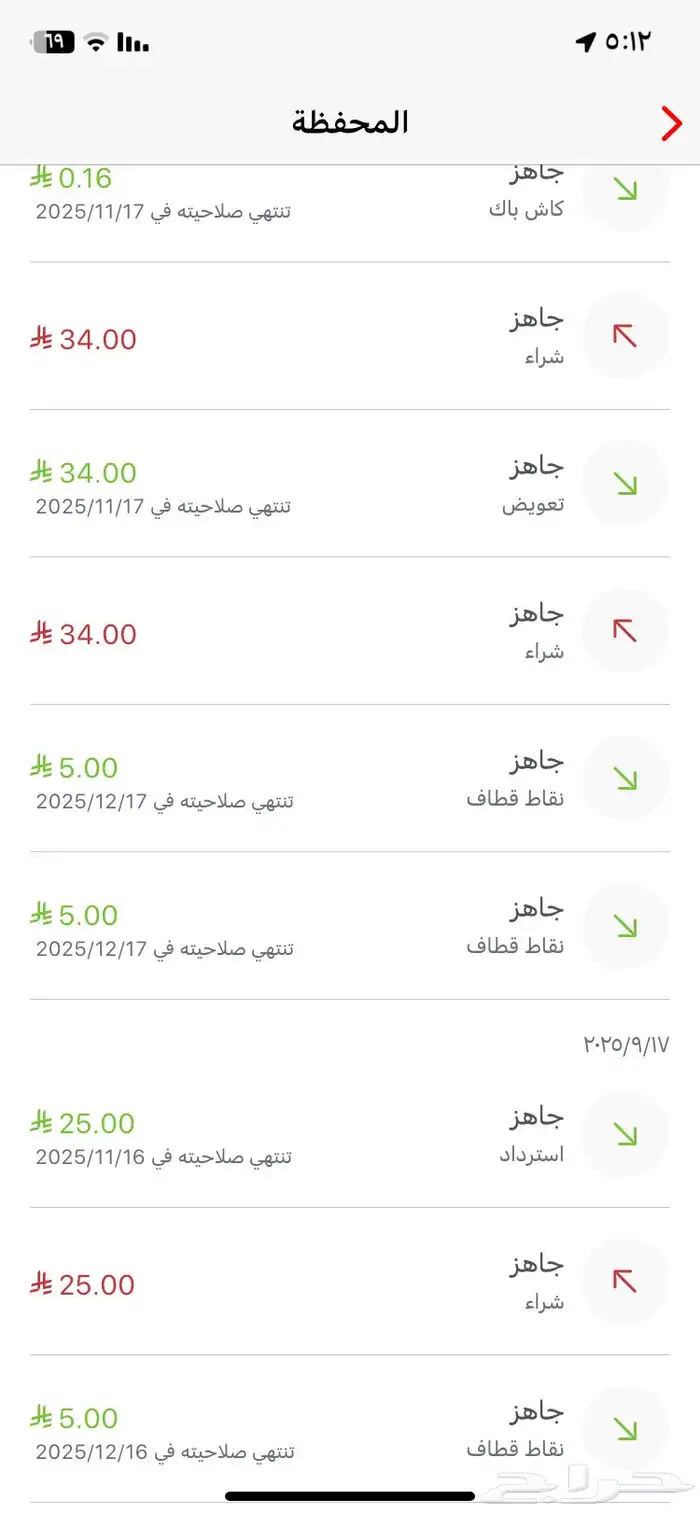Open details of the تعويض 34.00 transaction
This screenshot has width=700, height=1516.
pos(350,482)
